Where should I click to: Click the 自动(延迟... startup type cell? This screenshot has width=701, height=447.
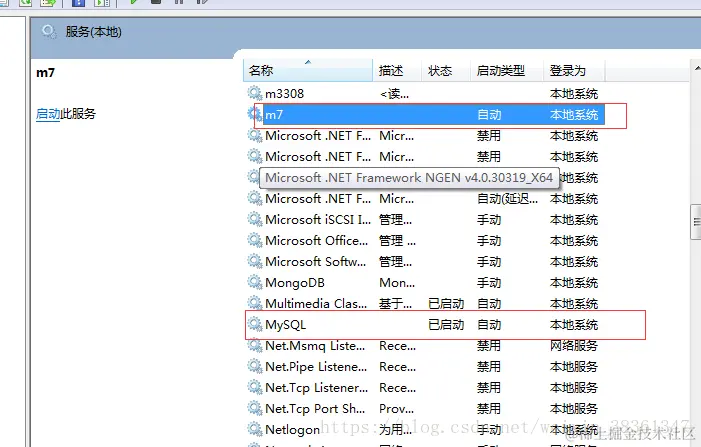tap(507, 198)
